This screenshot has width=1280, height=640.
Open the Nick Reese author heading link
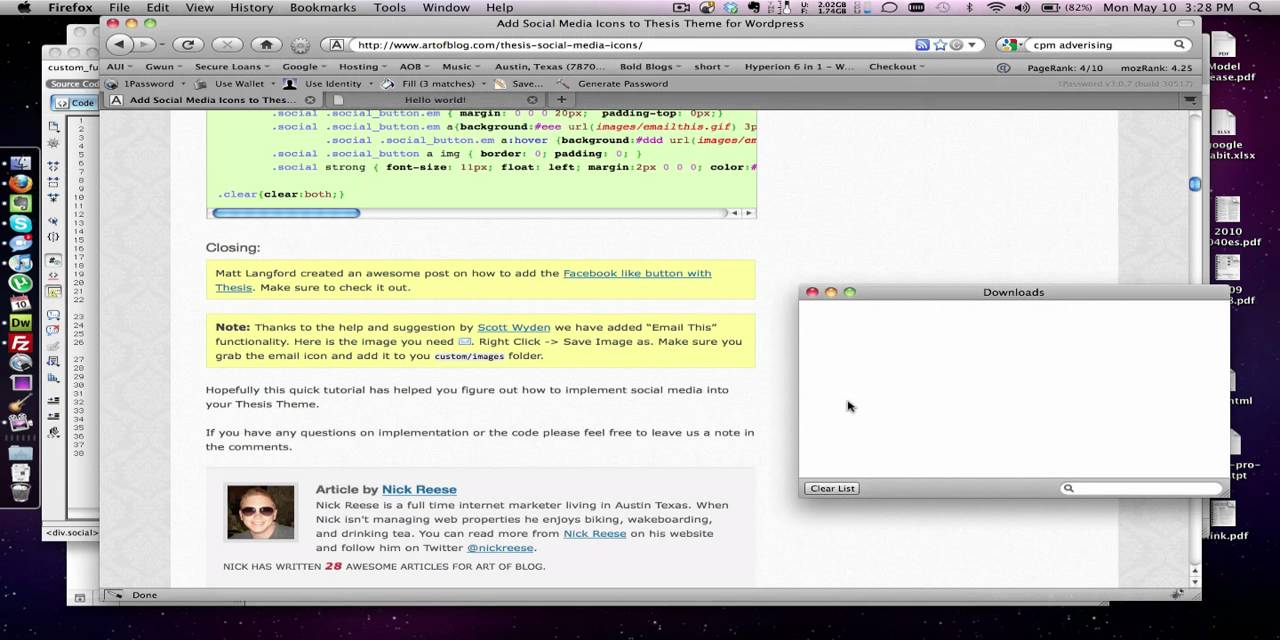pos(419,489)
